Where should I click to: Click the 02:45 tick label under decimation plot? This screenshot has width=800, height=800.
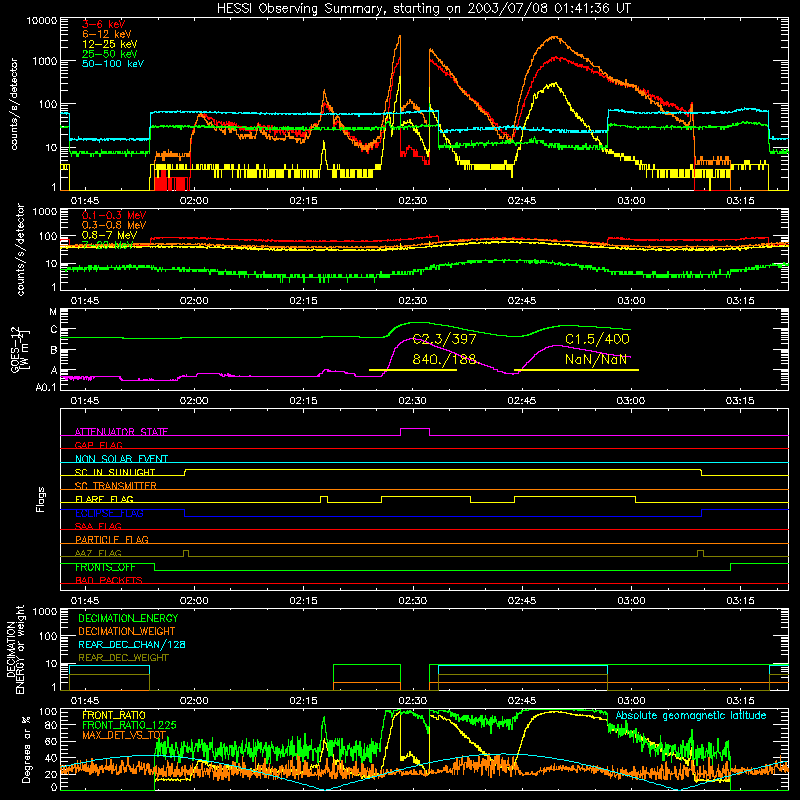coord(522,701)
